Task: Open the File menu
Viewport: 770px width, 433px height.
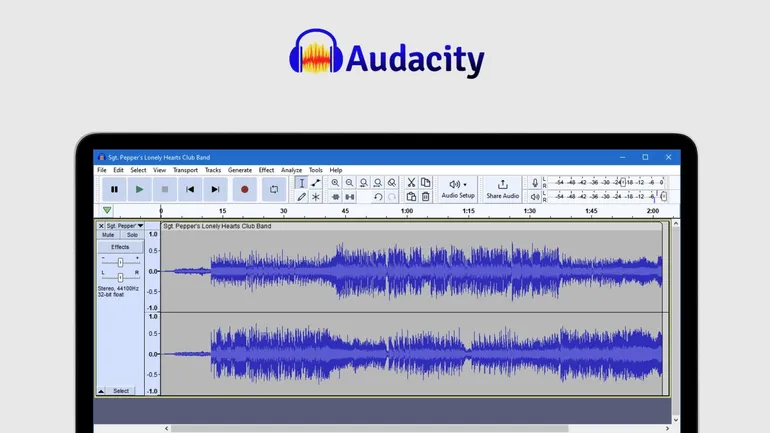Action: point(102,170)
